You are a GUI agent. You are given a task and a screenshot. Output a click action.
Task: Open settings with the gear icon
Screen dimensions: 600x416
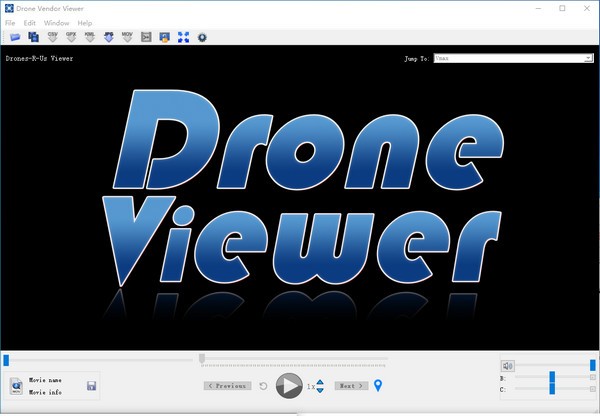pyautogui.click(x=202, y=37)
